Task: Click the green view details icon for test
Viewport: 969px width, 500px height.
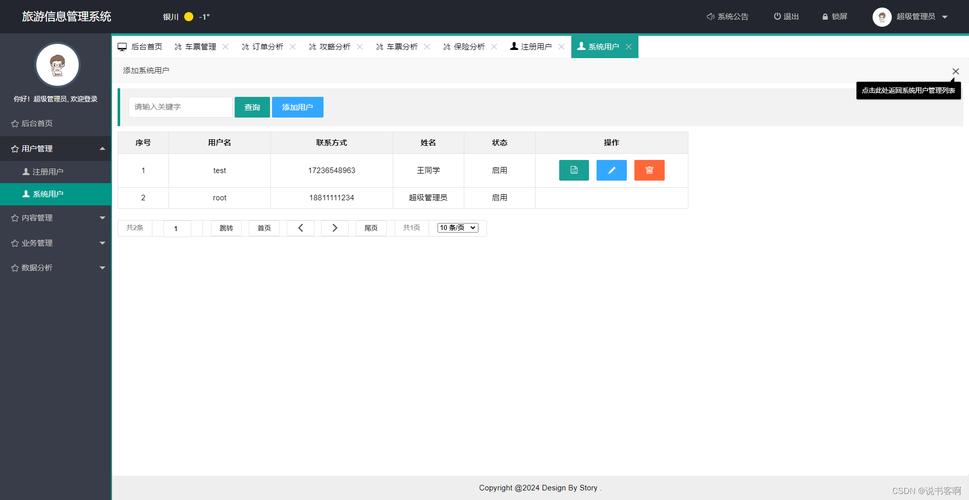Action: [x=574, y=170]
